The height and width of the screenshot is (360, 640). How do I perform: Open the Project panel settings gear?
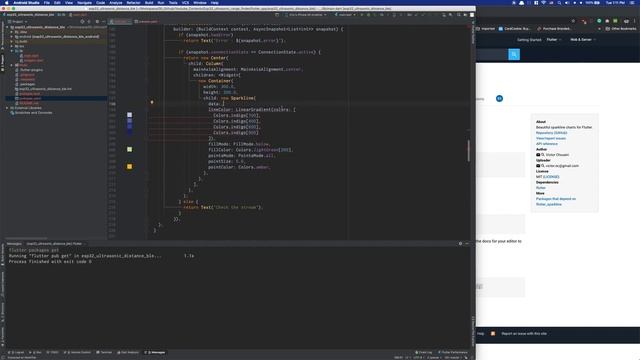pos(97,22)
